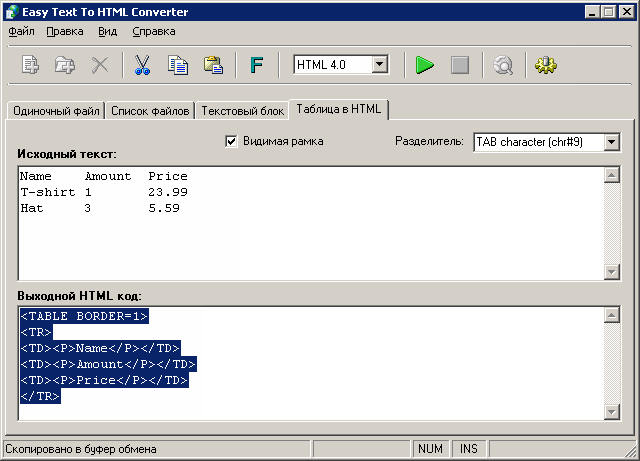Click the </TR> output line
This screenshot has width=640, height=461.
pyautogui.click(x=40, y=396)
